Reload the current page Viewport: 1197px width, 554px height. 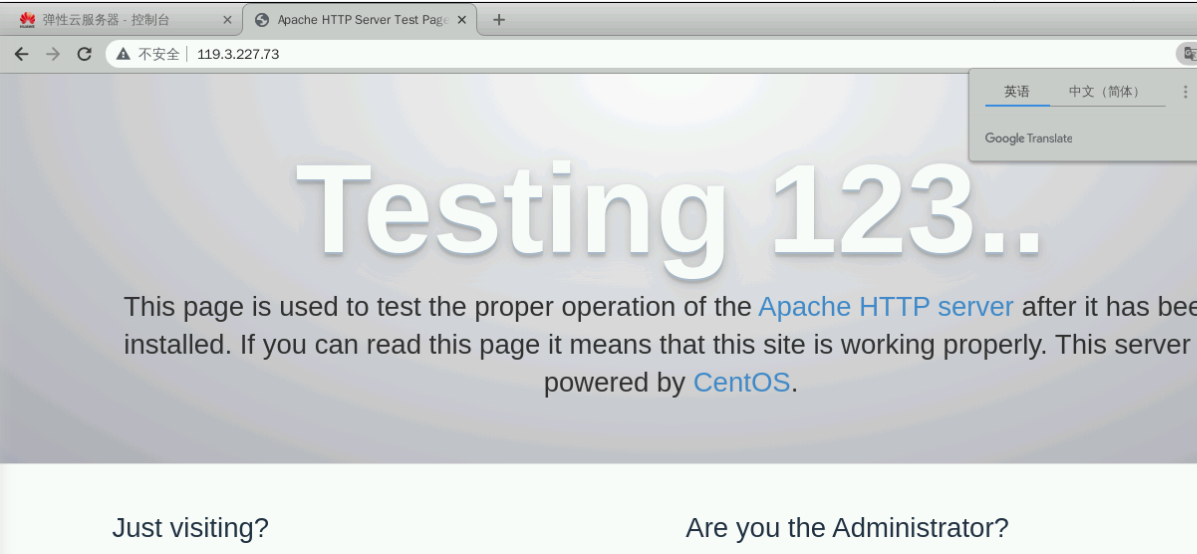[85, 54]
